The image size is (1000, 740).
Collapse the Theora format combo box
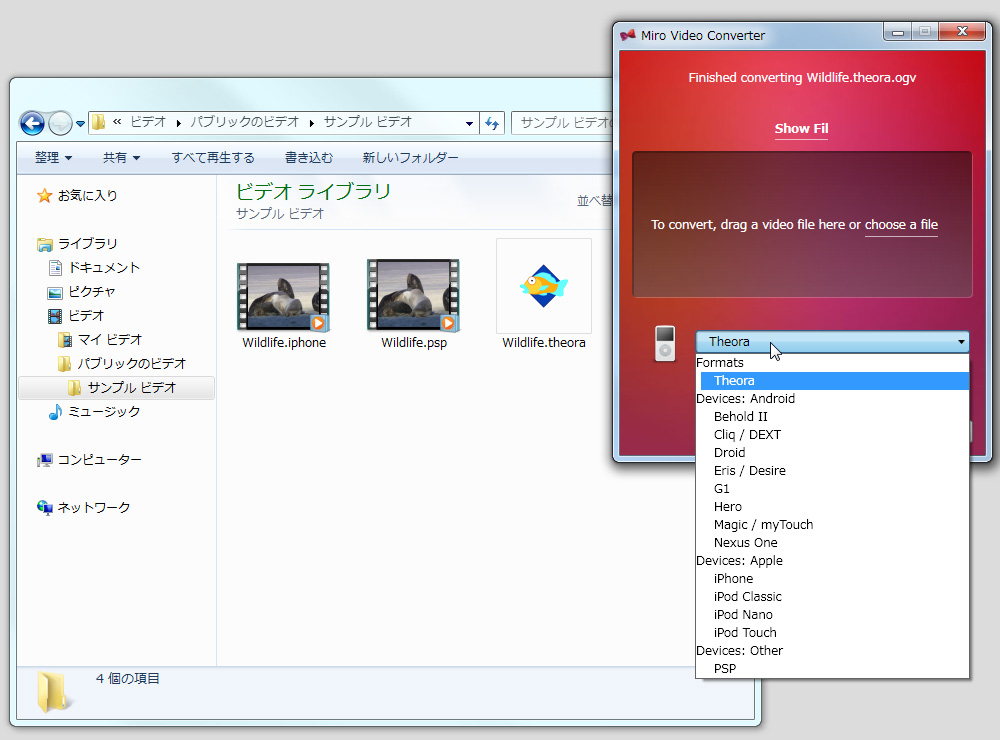pyautogui.click(x=832, y=342)
